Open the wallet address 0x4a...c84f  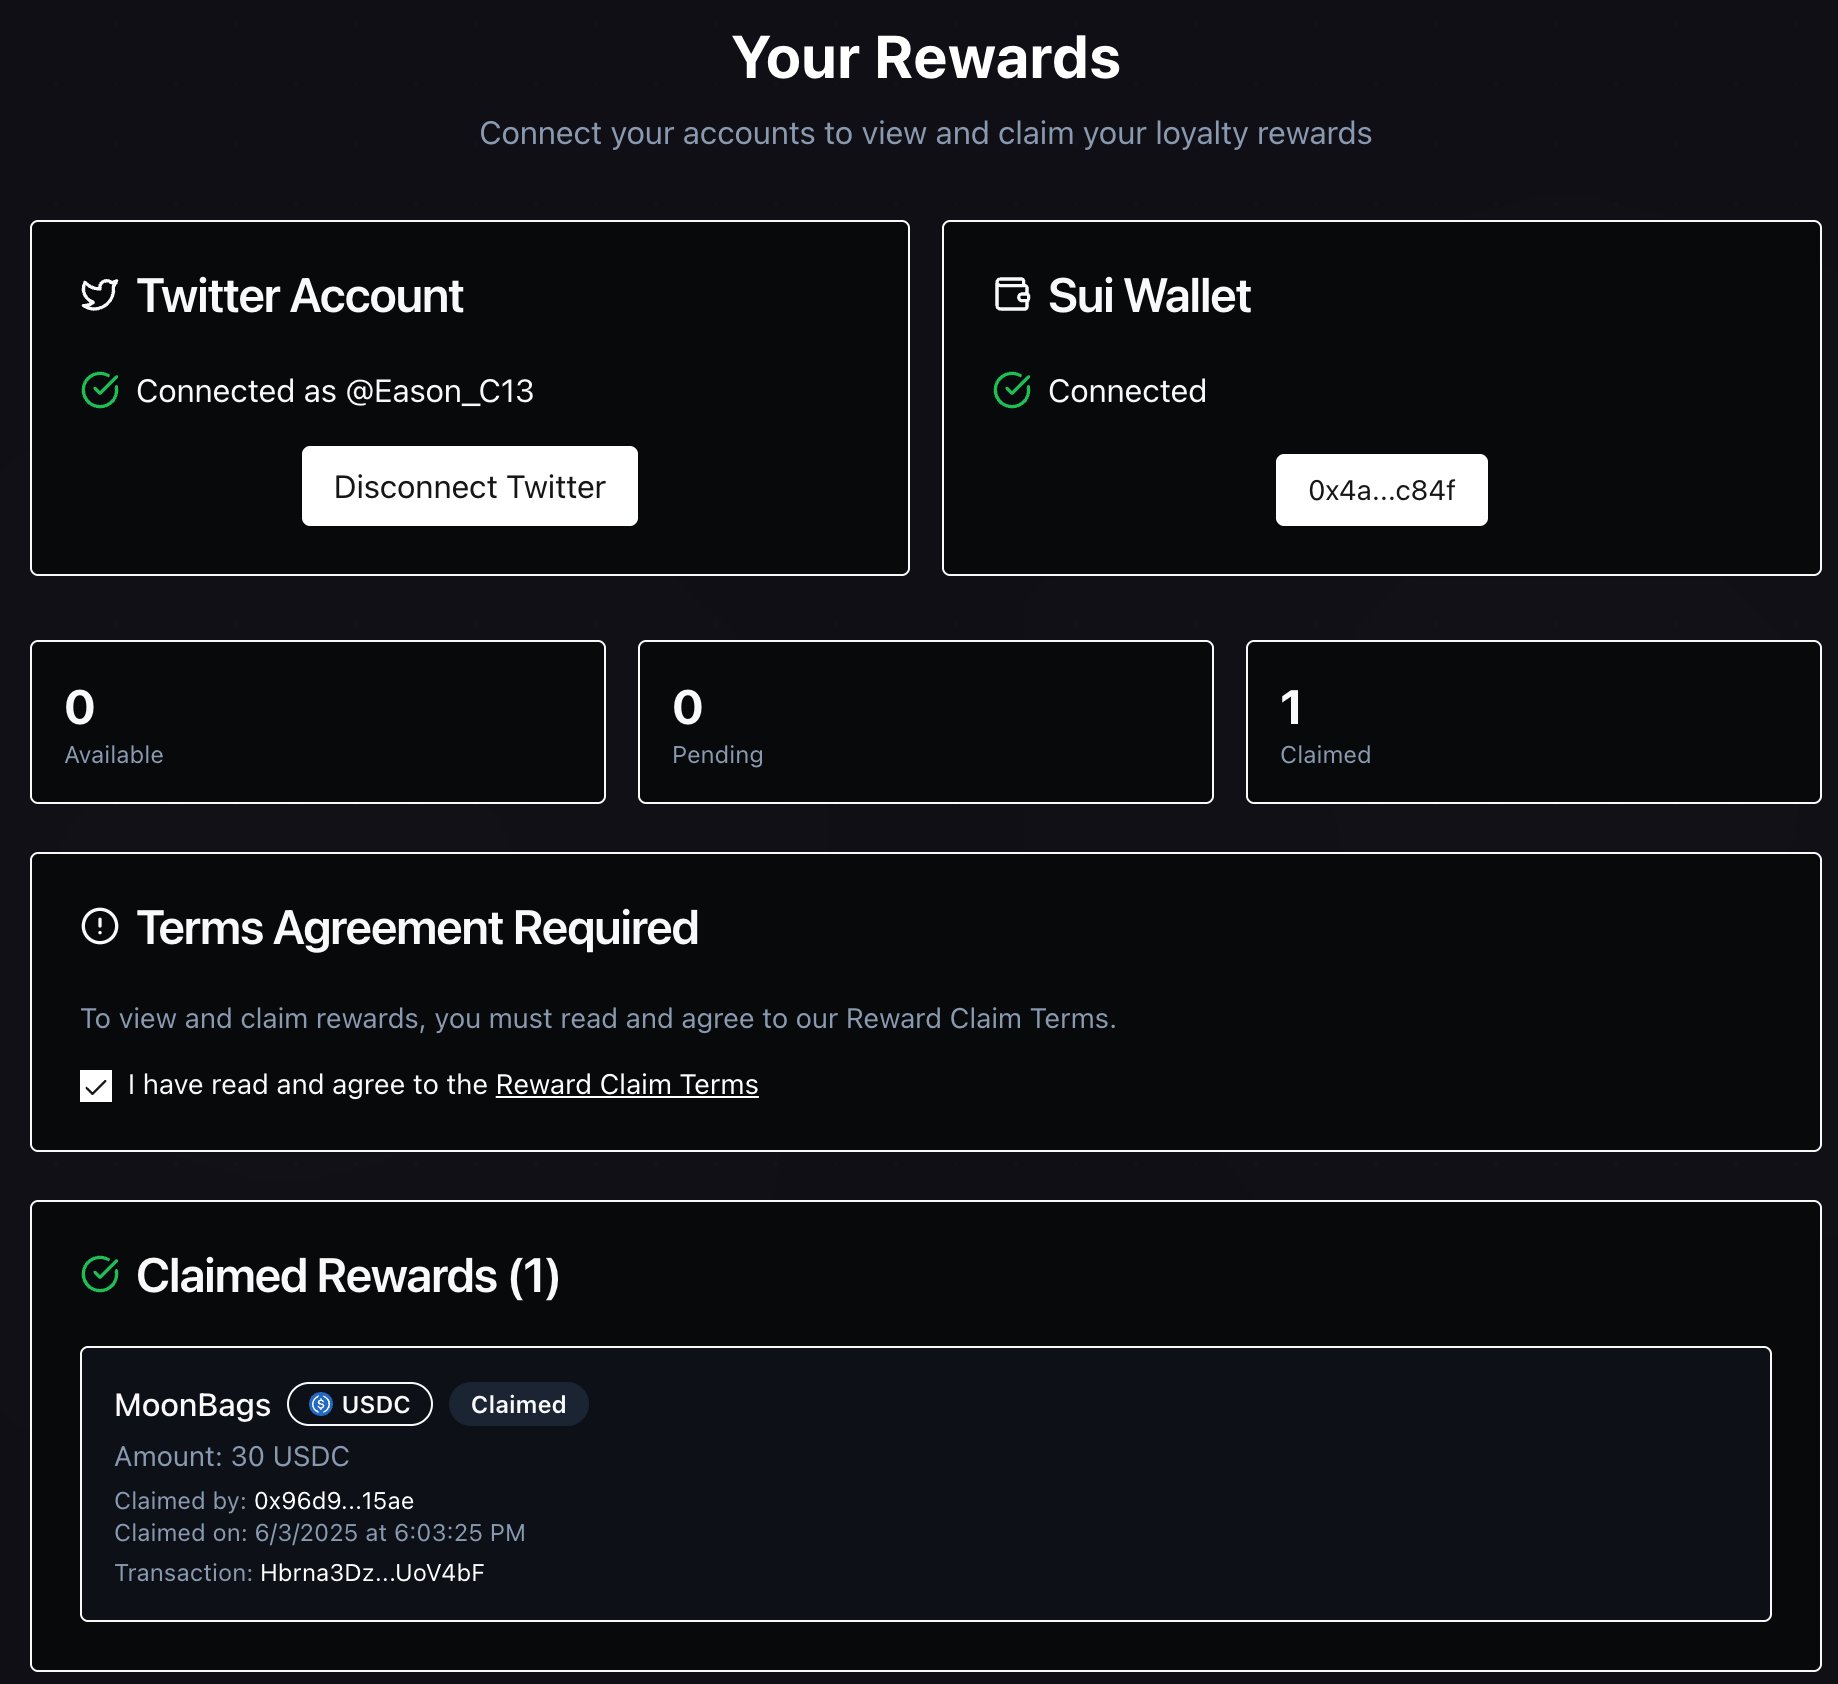pyautogui.click(x=1381, y=489)
